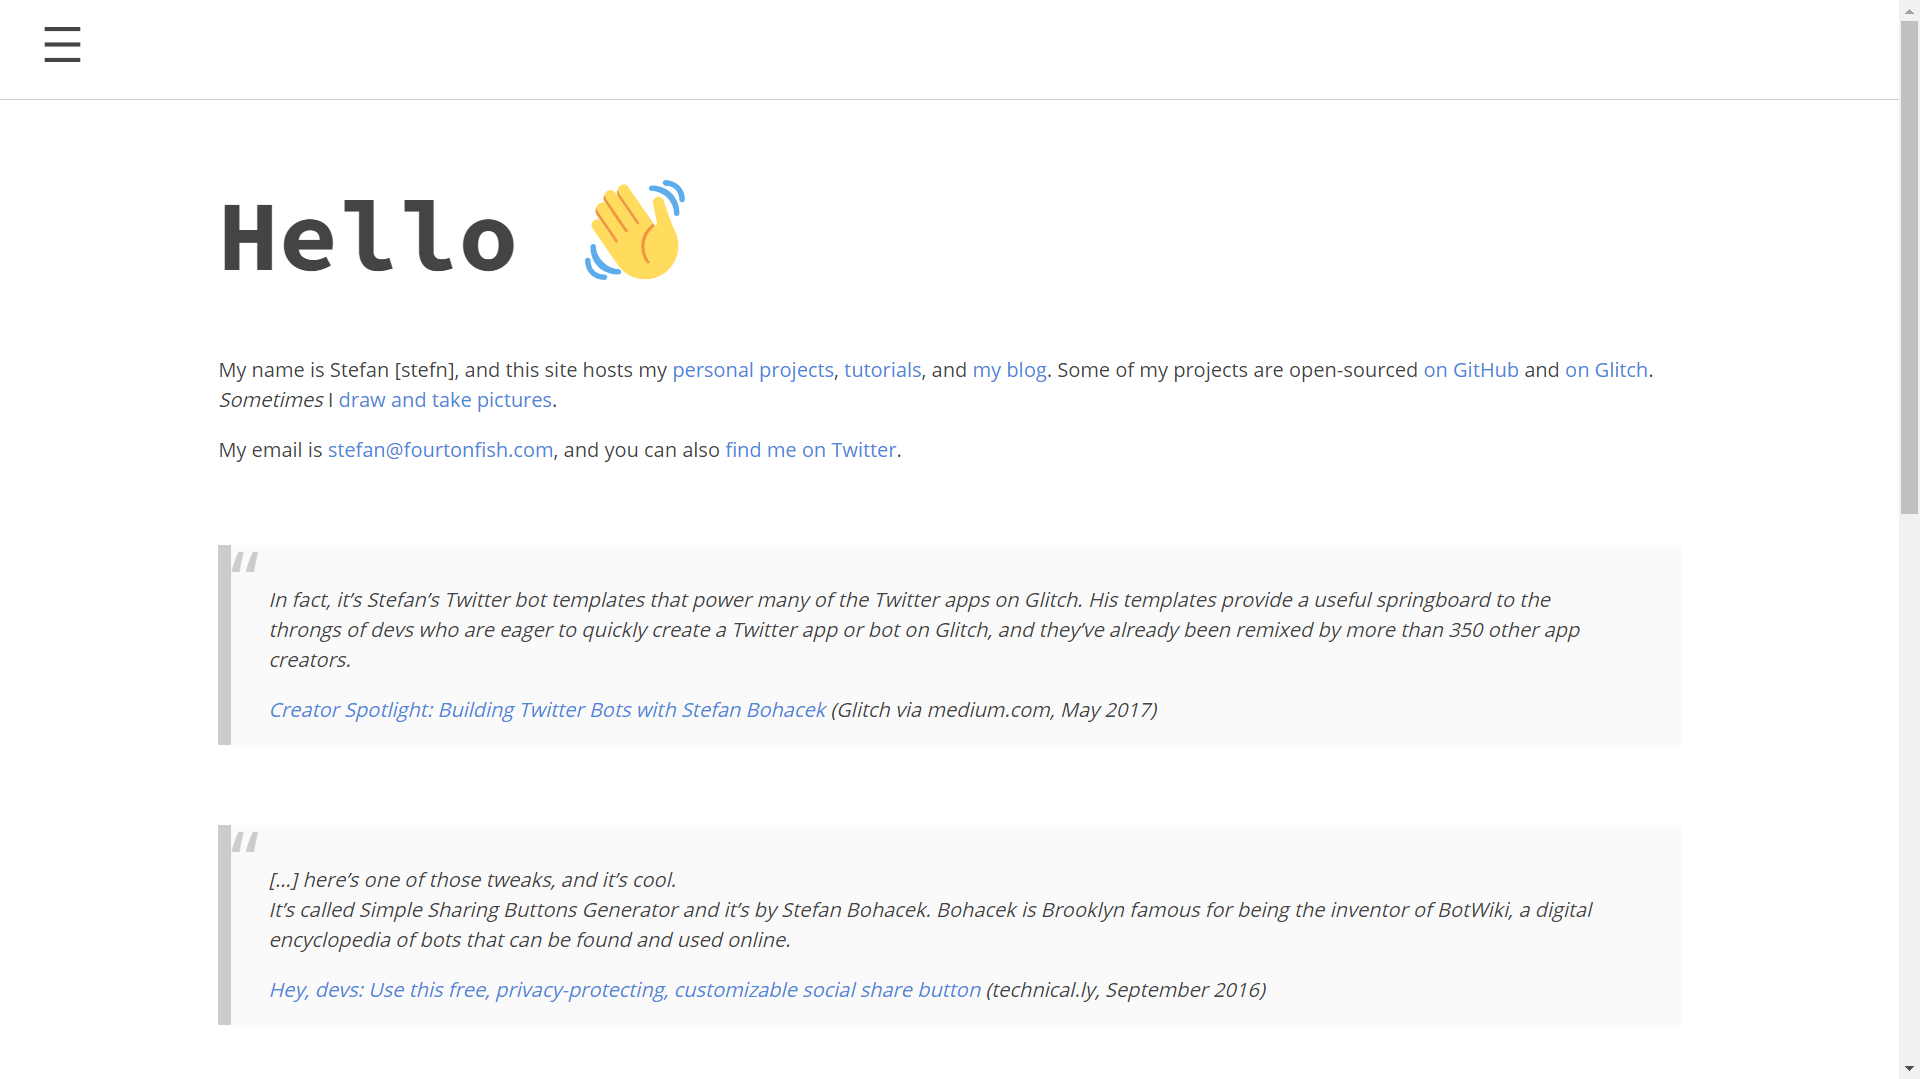Open draw and take pictures link
Image resolution: width=1920 pixels, height=1079 pixels.
tap(445, 400)
